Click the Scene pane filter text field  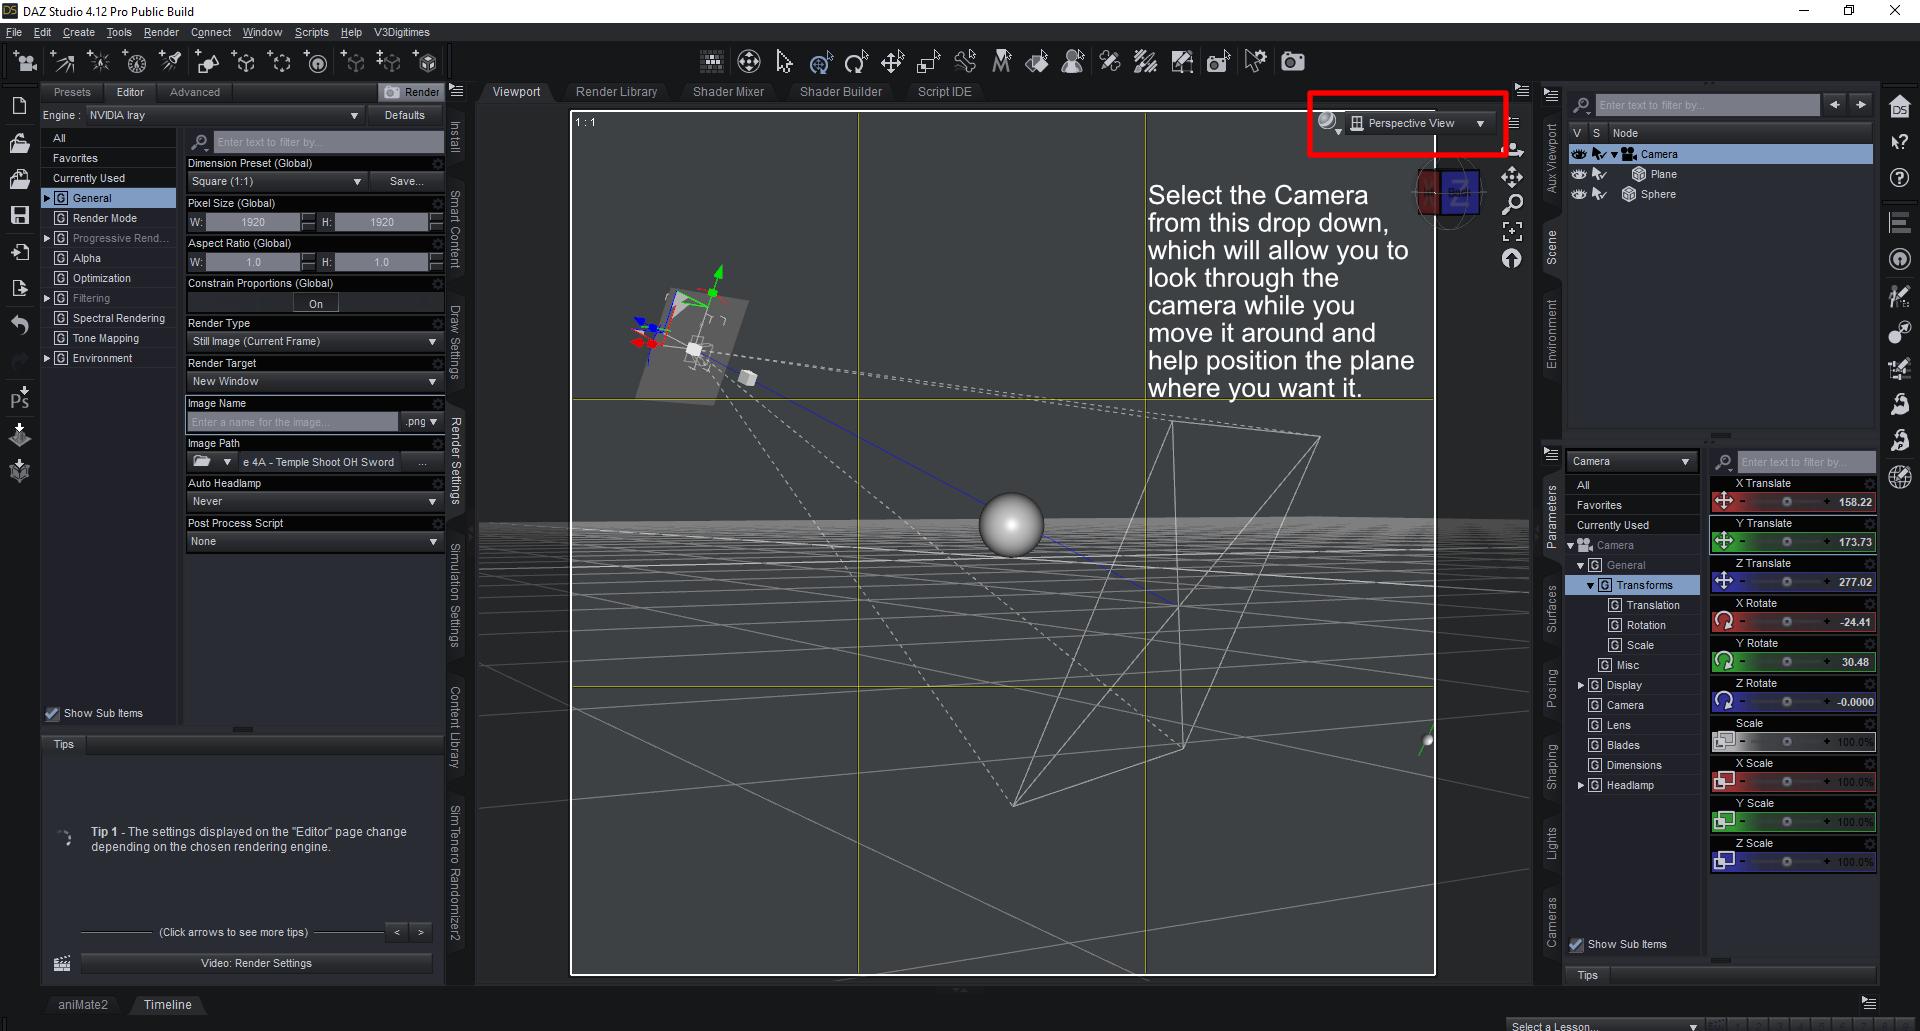coord(1707,105)
